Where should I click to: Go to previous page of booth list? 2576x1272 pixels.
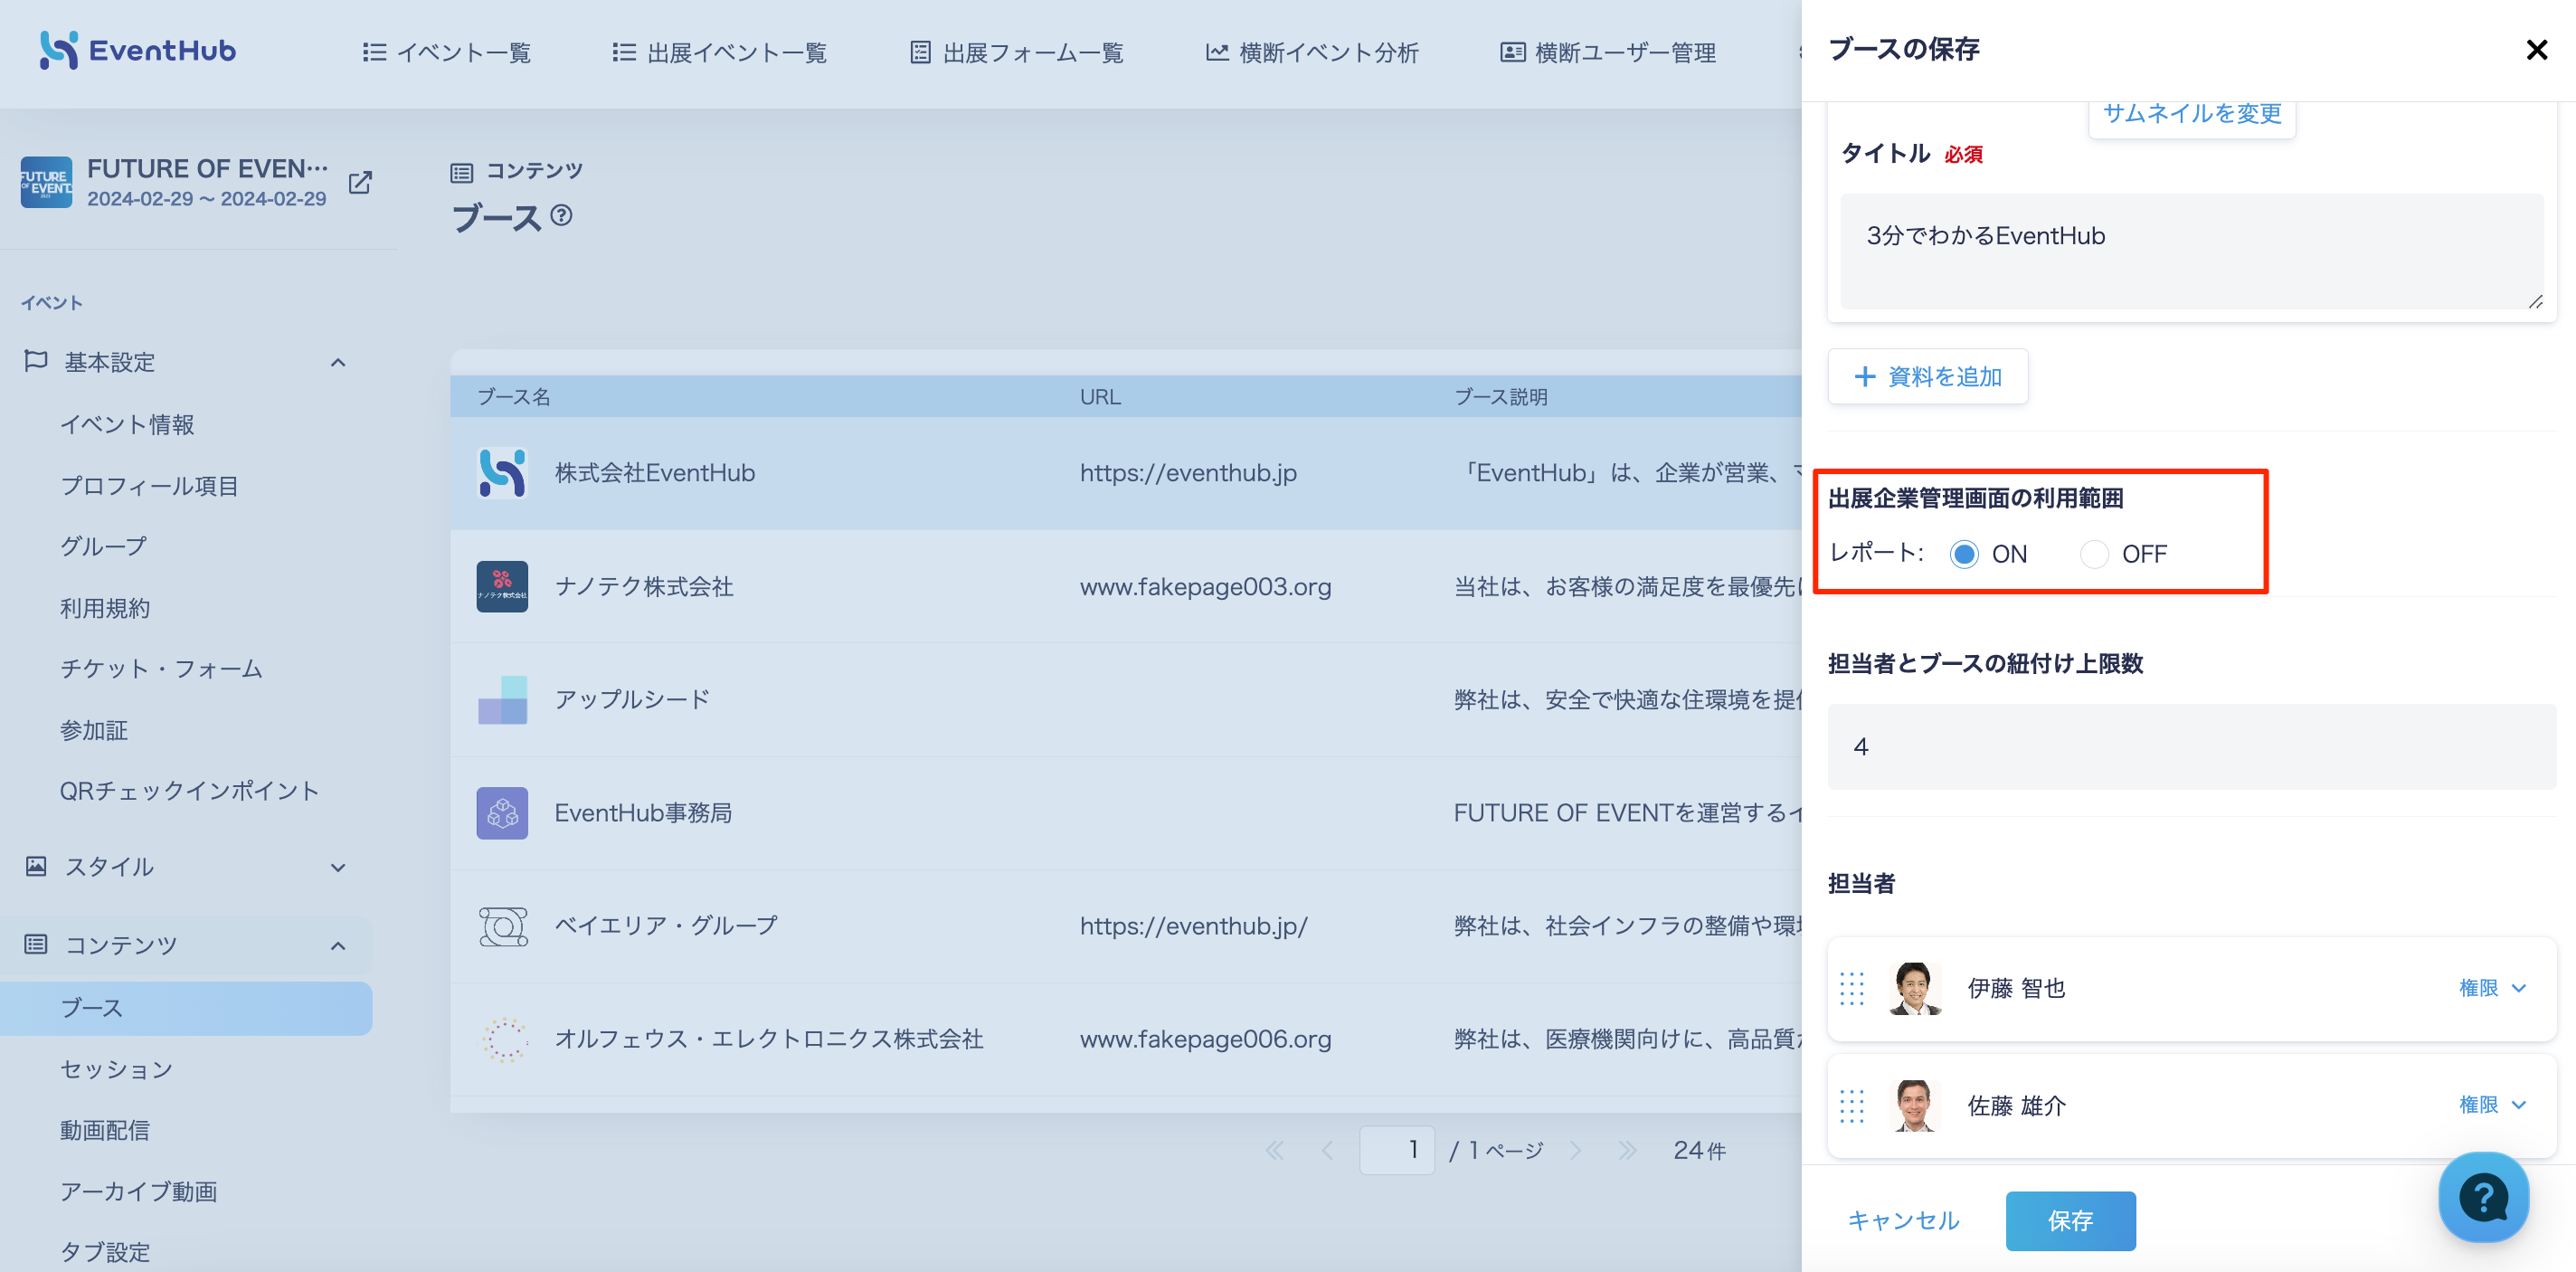[x=1327, y=1151]
